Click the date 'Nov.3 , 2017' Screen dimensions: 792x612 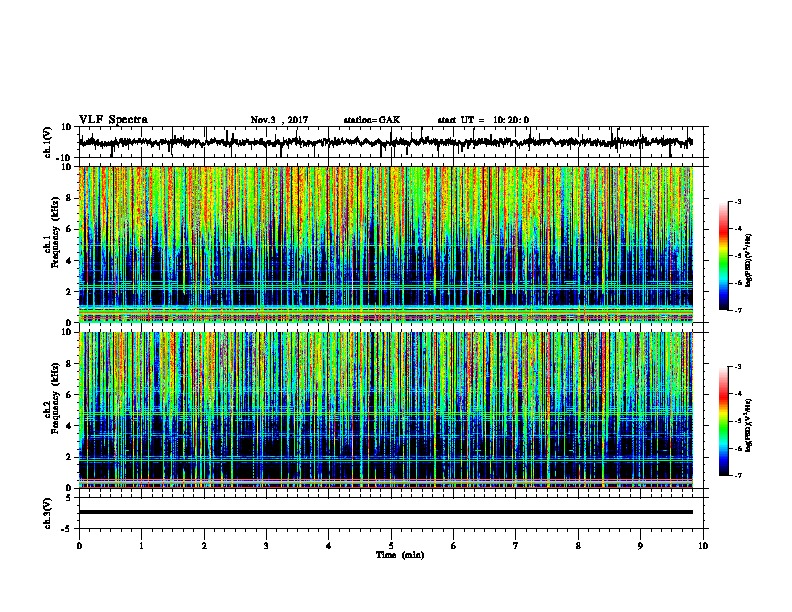279,120
